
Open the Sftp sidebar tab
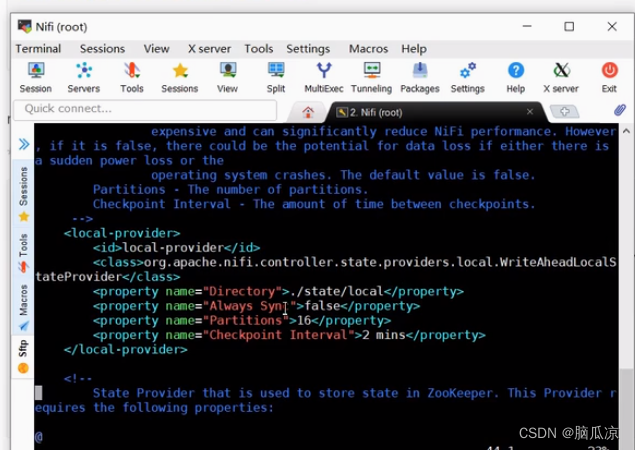pyautogui.click(x=23, y=356)
